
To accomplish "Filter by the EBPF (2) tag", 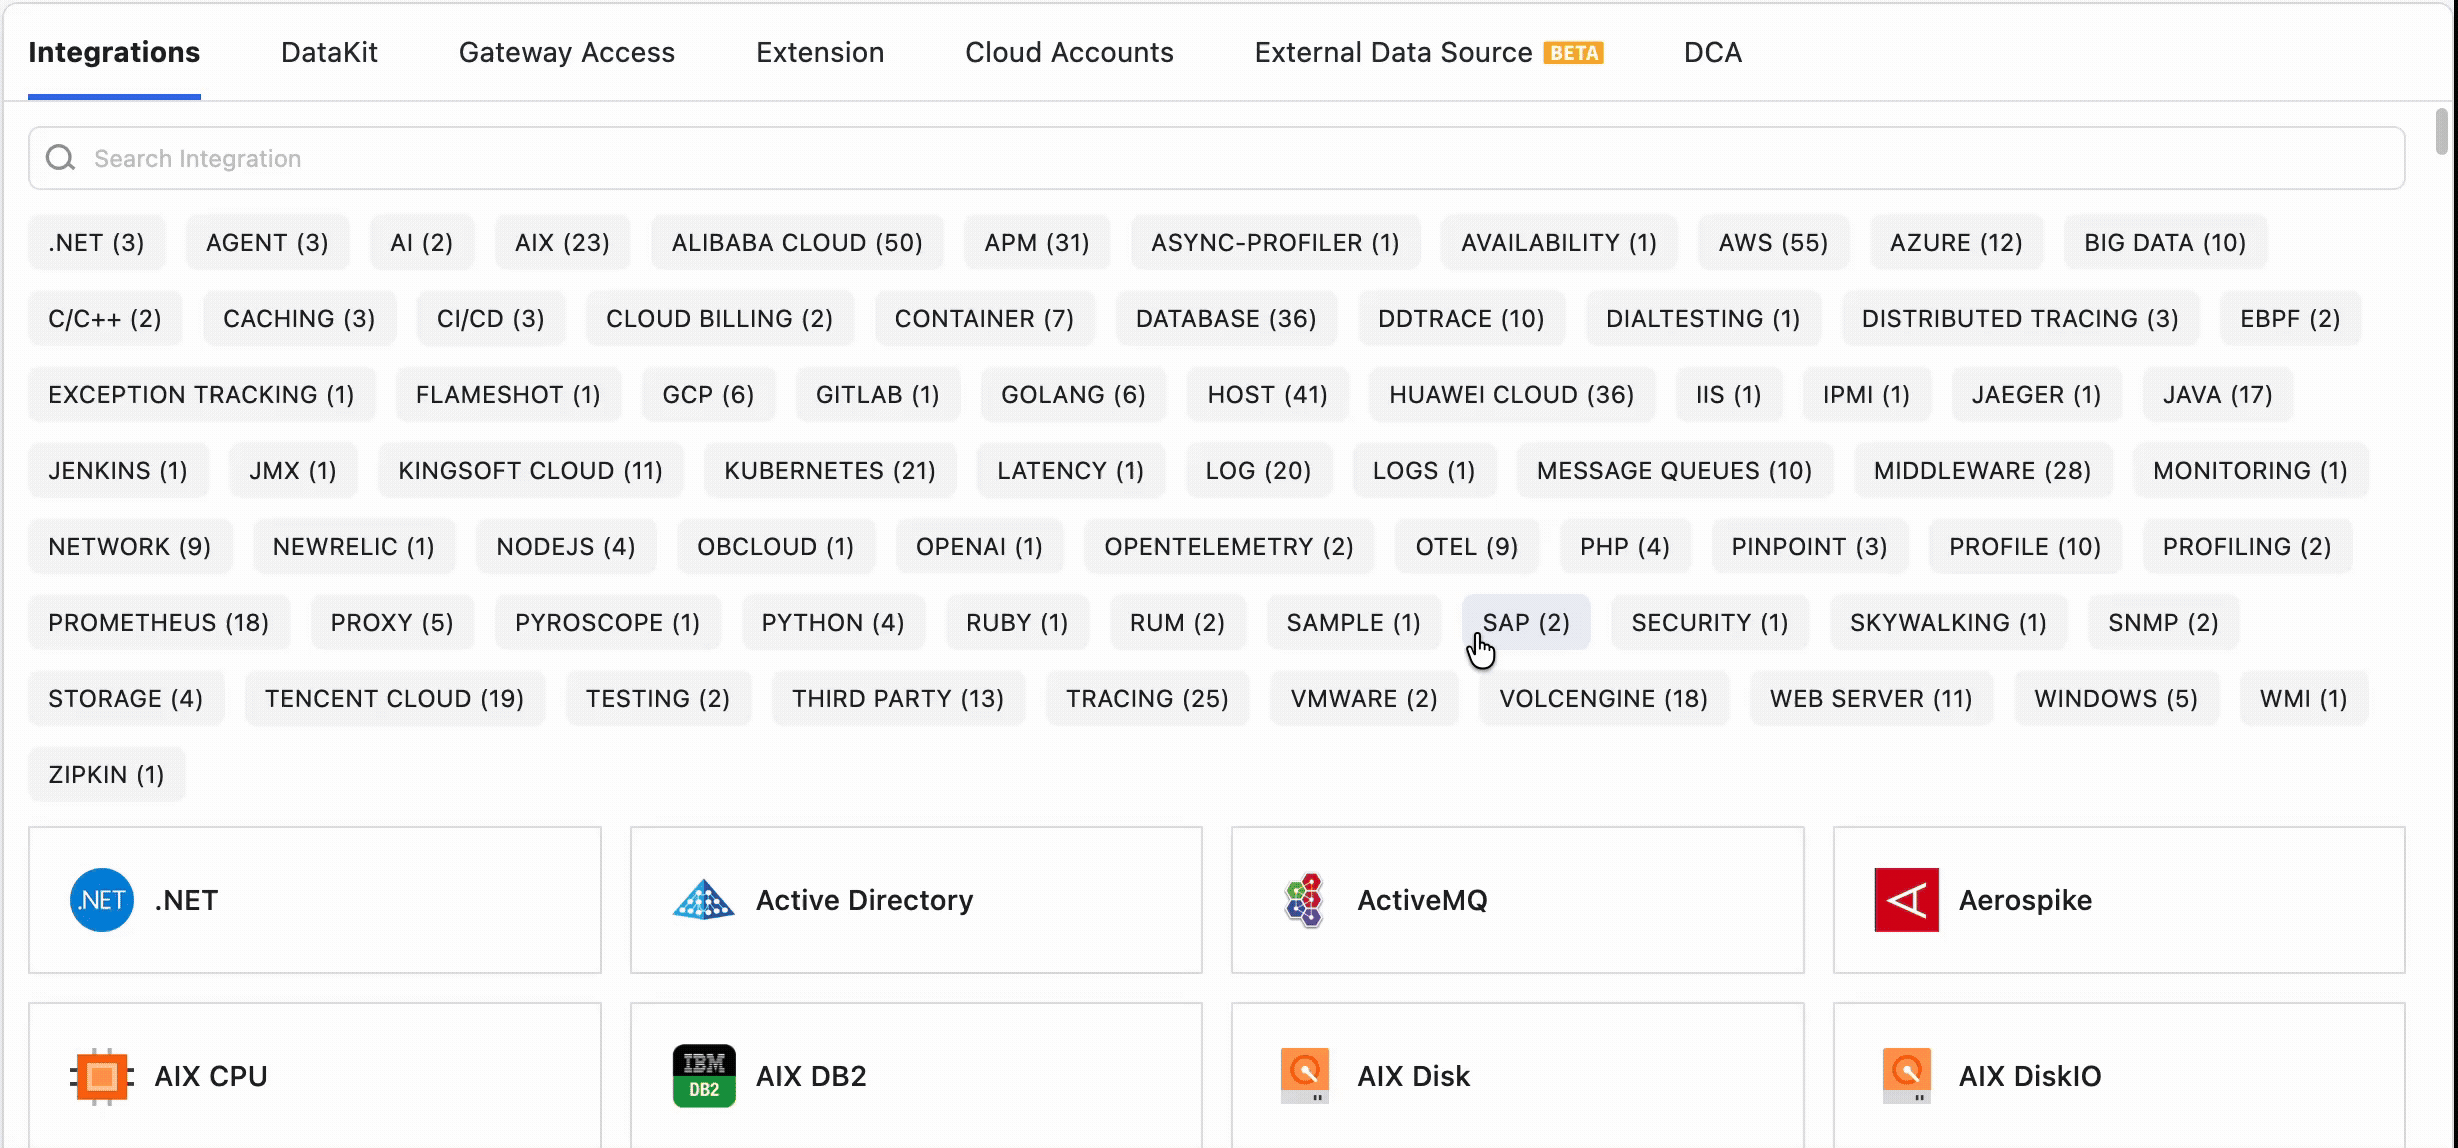I will pyautogui.click(x=2290, y=318).
